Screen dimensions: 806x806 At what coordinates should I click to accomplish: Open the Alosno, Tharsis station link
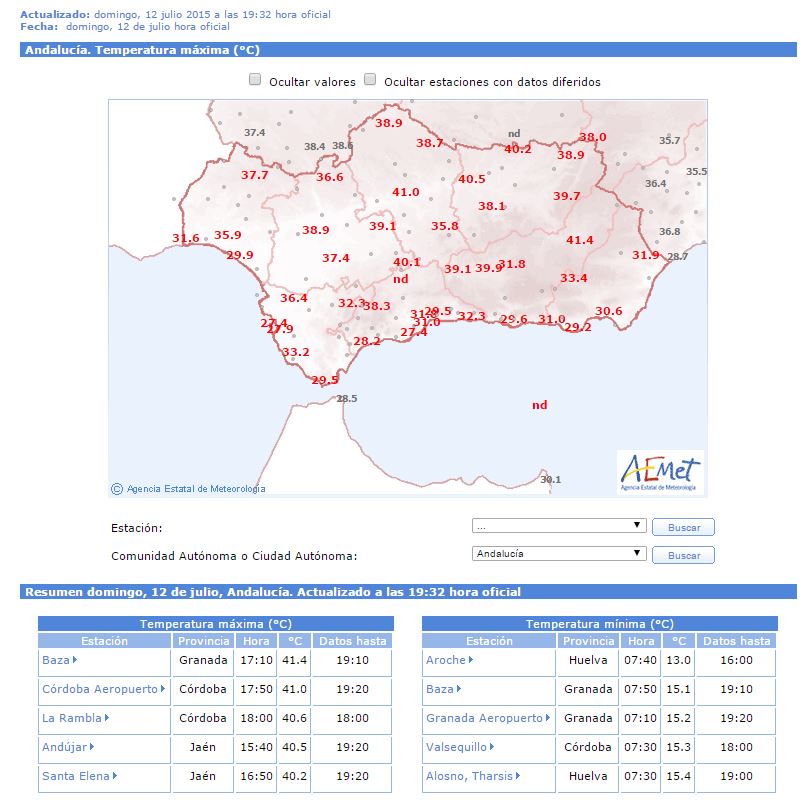point(473,776)
